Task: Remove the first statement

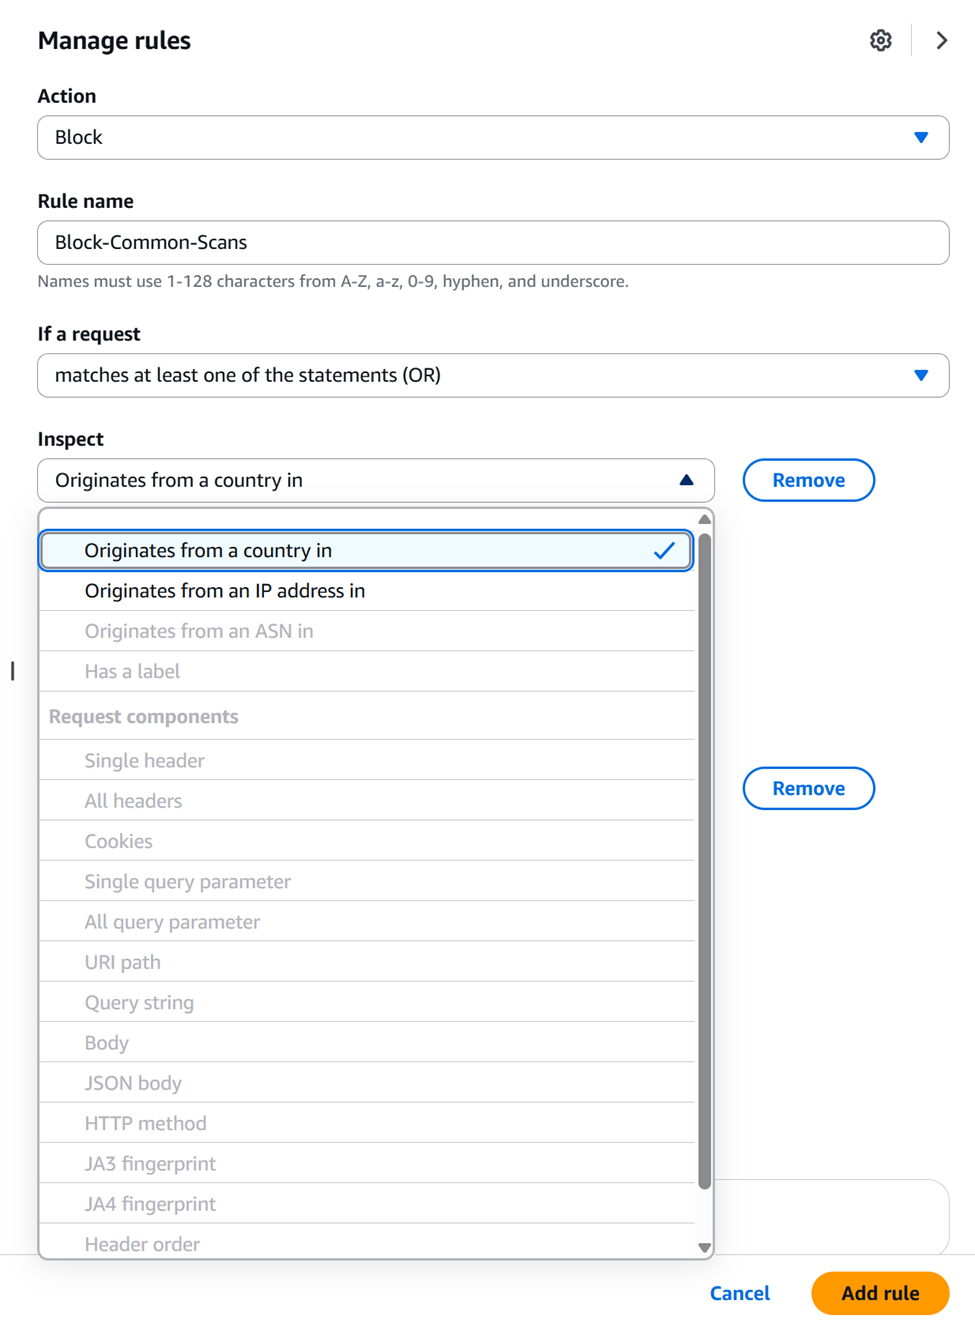Action: pyautogui.click(x=808, y=481)
